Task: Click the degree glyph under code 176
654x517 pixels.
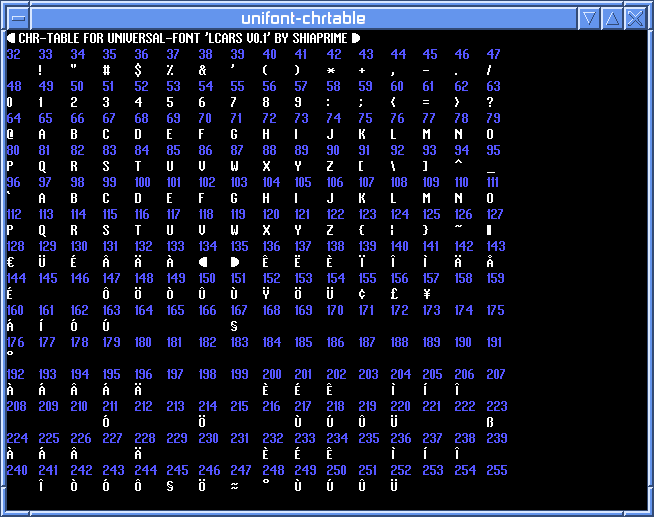Action: tap(10, 354)
